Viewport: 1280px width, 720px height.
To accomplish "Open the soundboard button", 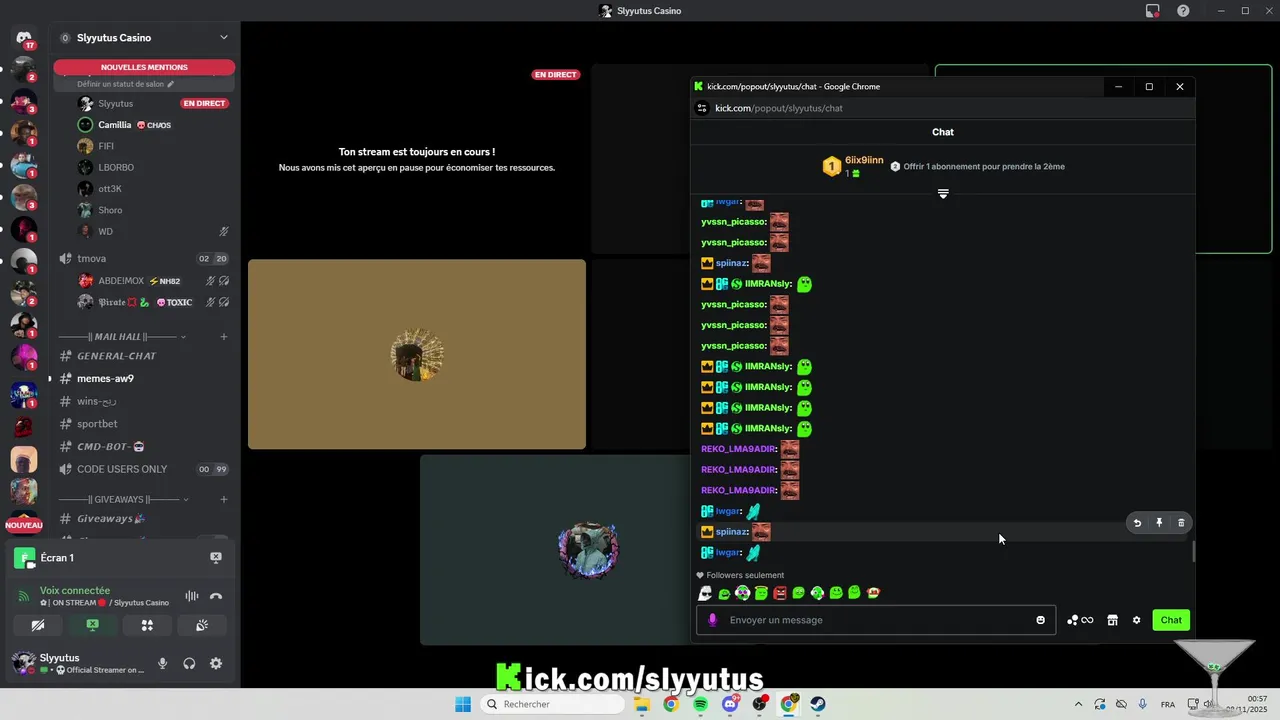I will 201,625.
